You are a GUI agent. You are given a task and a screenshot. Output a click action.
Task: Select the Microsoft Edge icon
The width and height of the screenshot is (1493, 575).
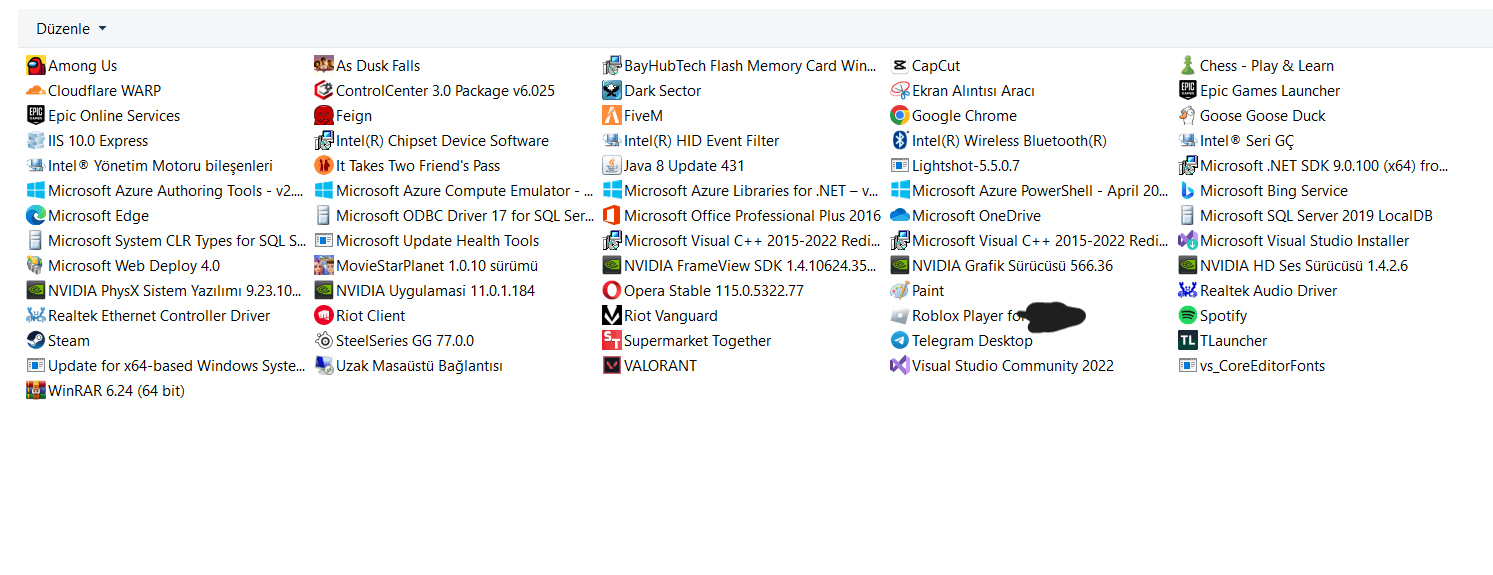tap(36, 216)
